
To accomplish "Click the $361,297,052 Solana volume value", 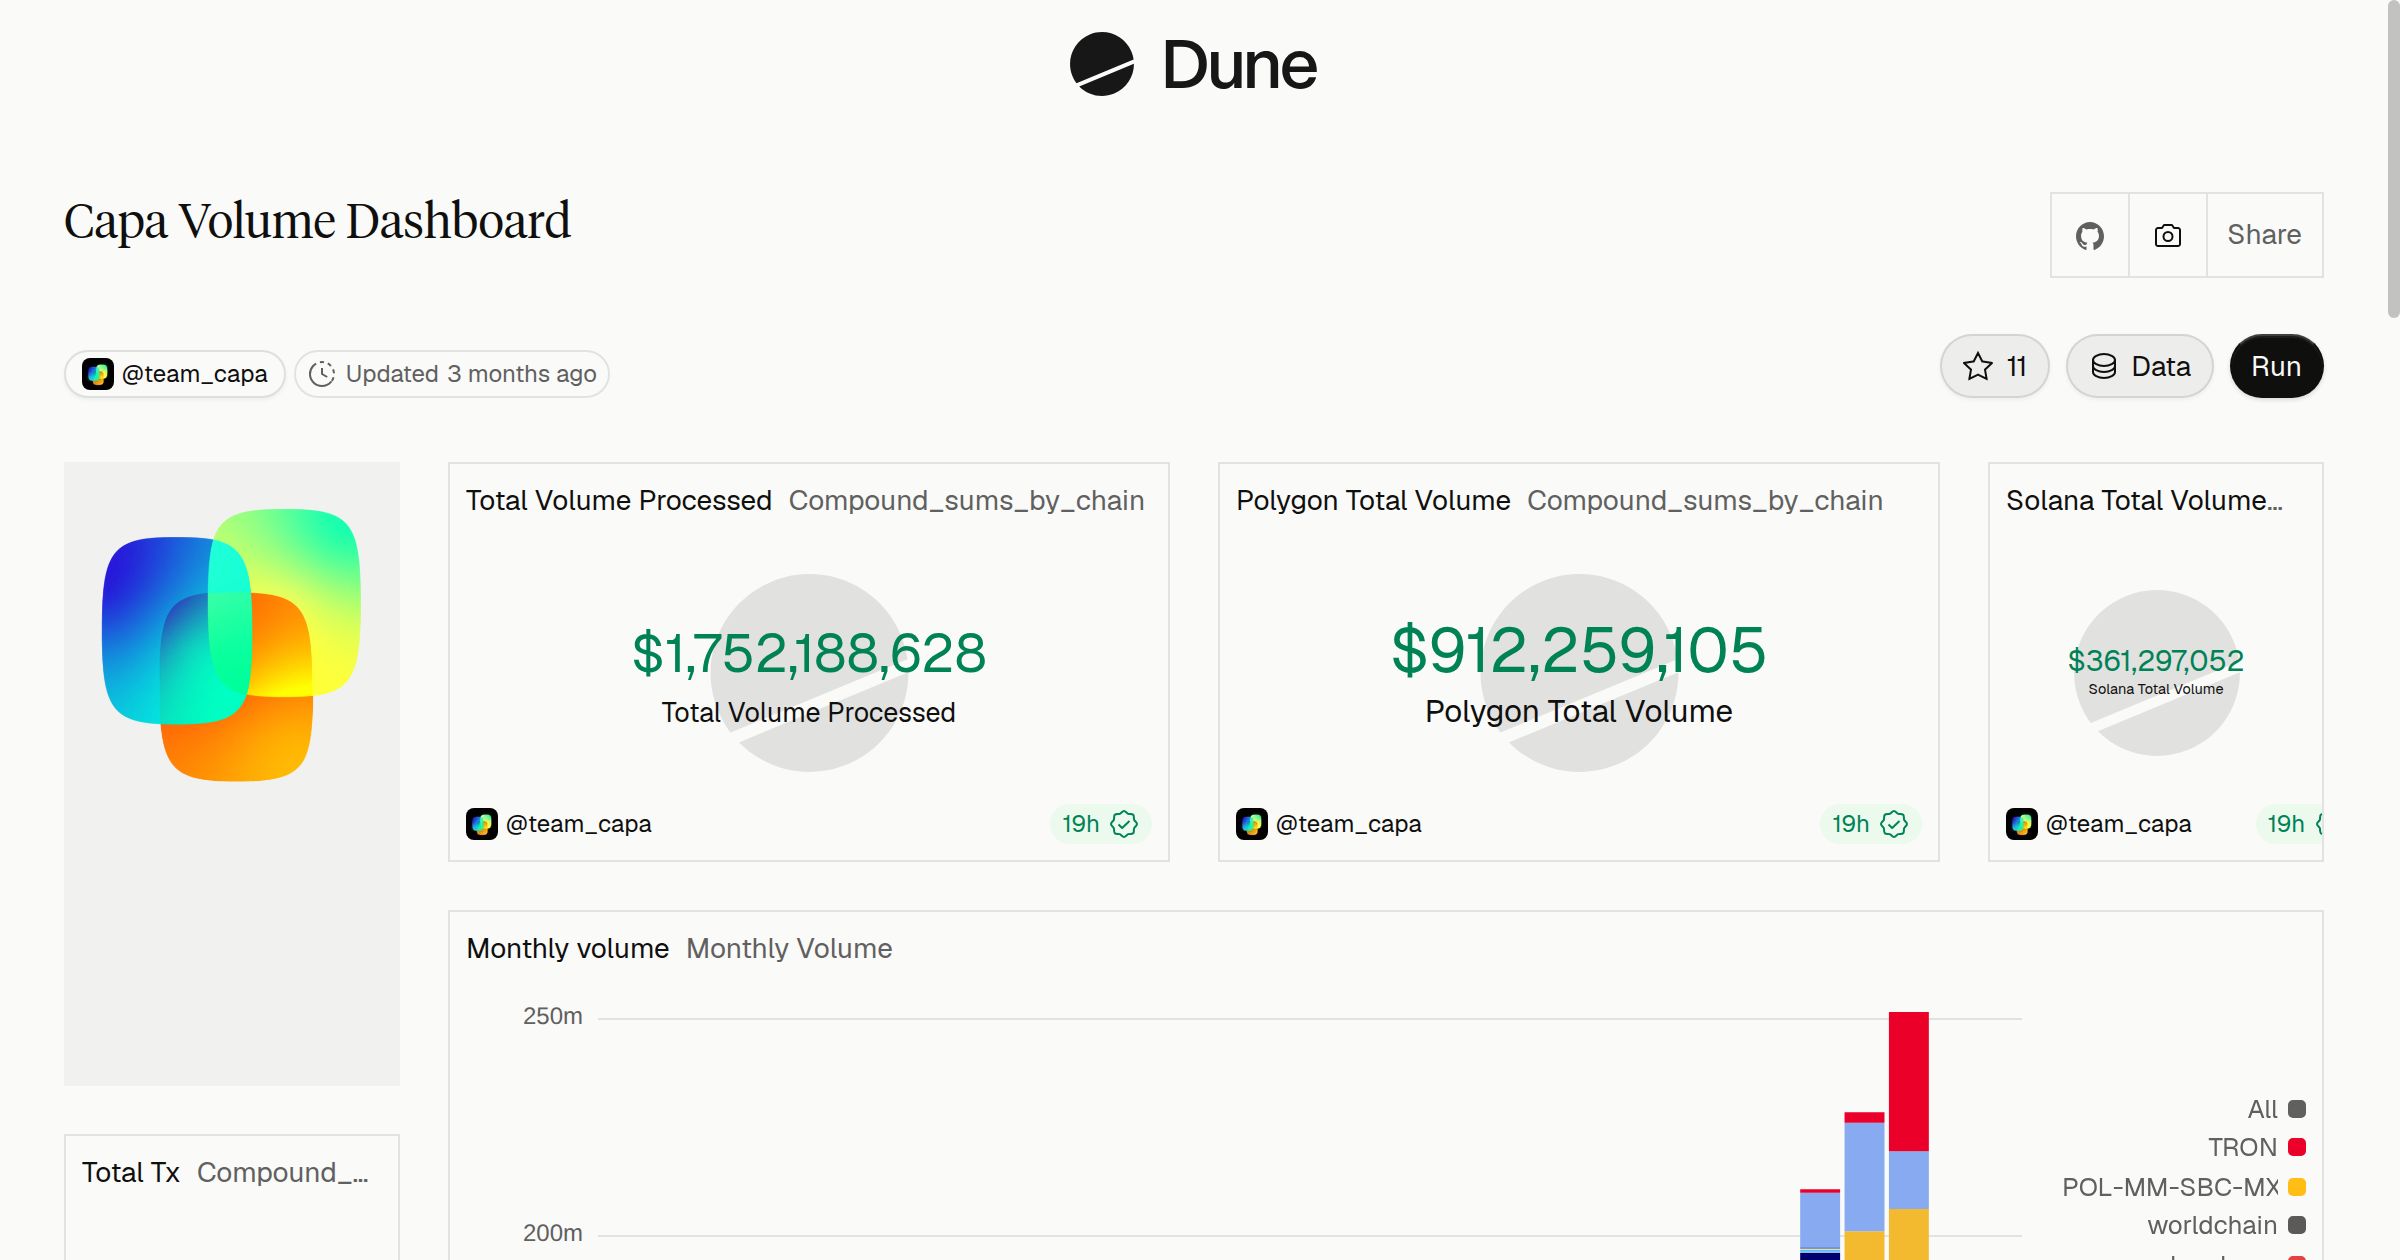I will [2156, 660].
